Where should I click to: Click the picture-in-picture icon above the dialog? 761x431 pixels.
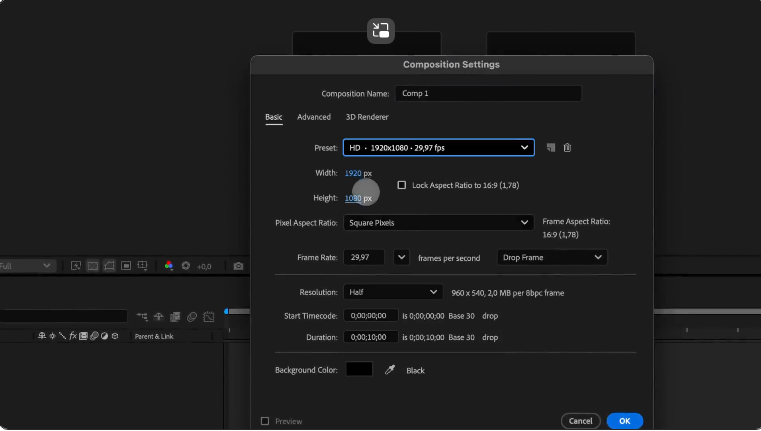[381, 31]
